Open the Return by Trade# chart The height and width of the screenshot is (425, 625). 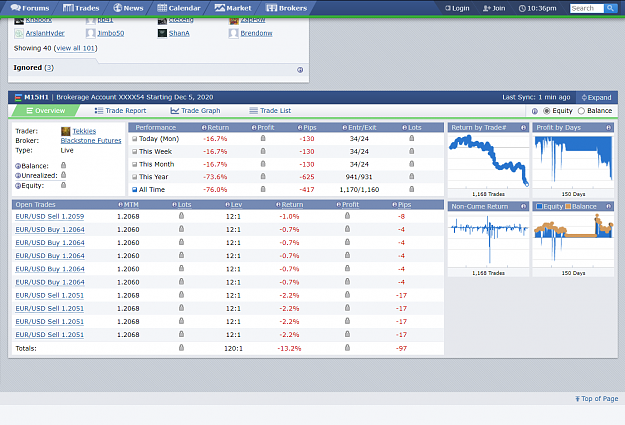[x=488, y=161]
